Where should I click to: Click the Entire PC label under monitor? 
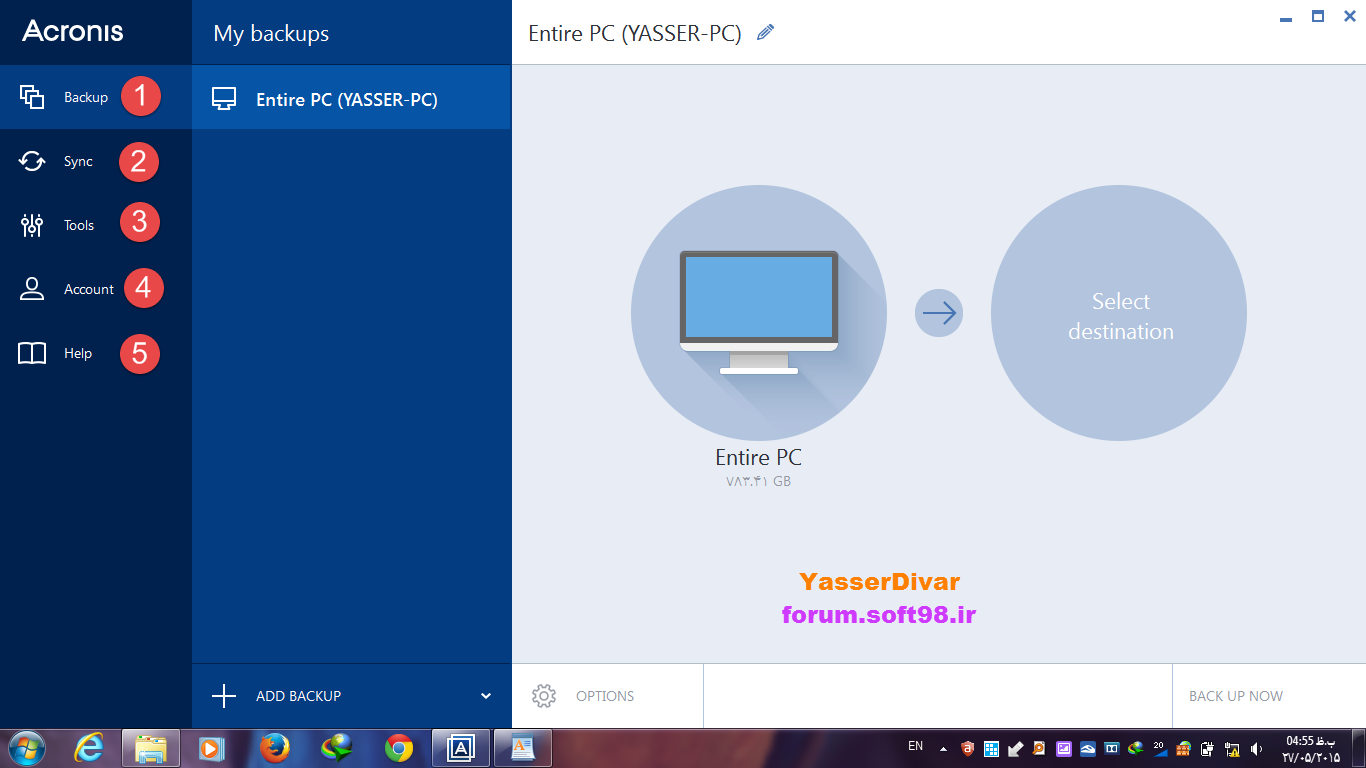pos(758,457)
